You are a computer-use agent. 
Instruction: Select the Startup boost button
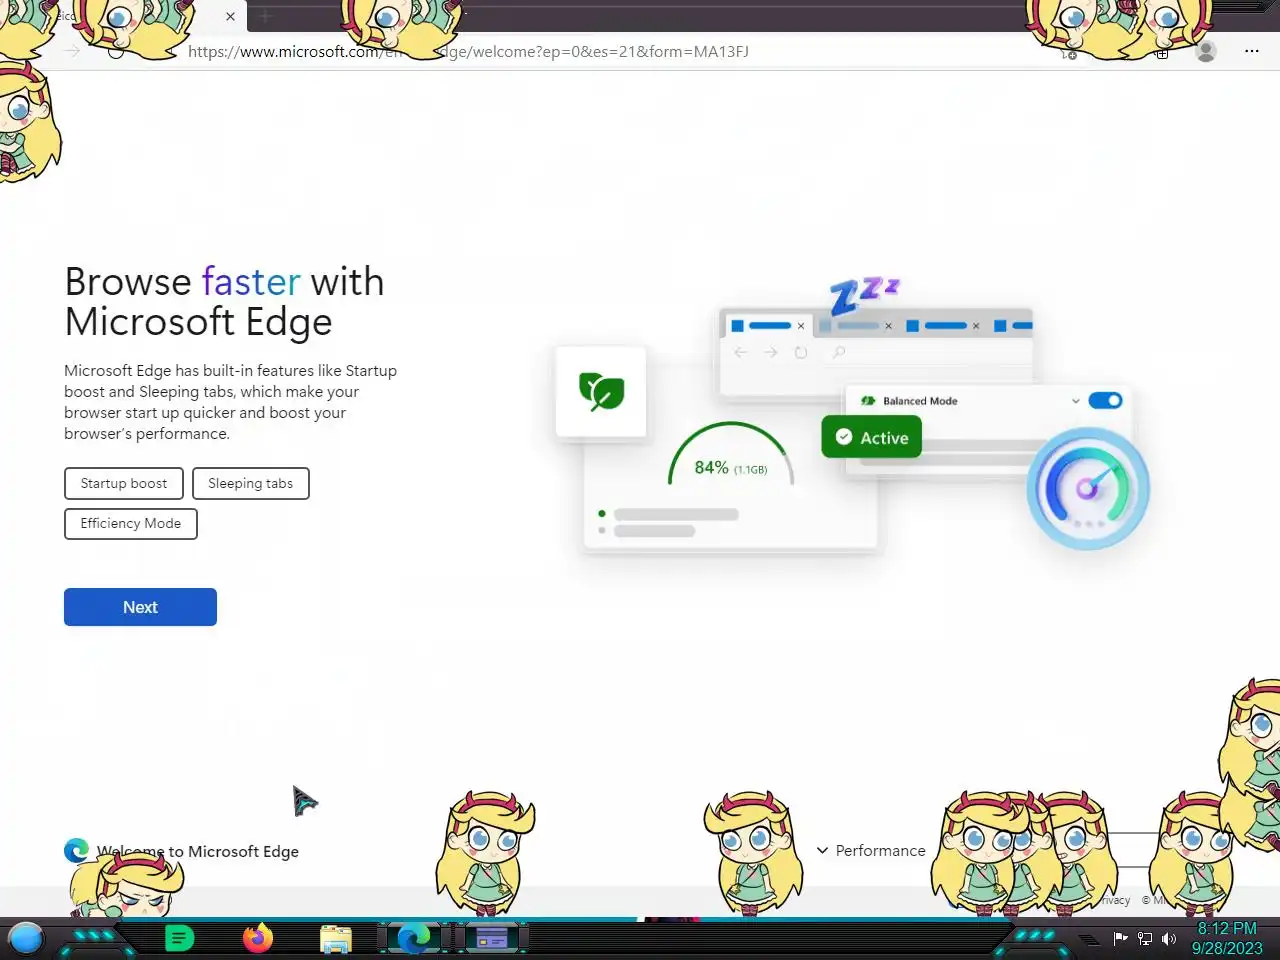(124, 483)
